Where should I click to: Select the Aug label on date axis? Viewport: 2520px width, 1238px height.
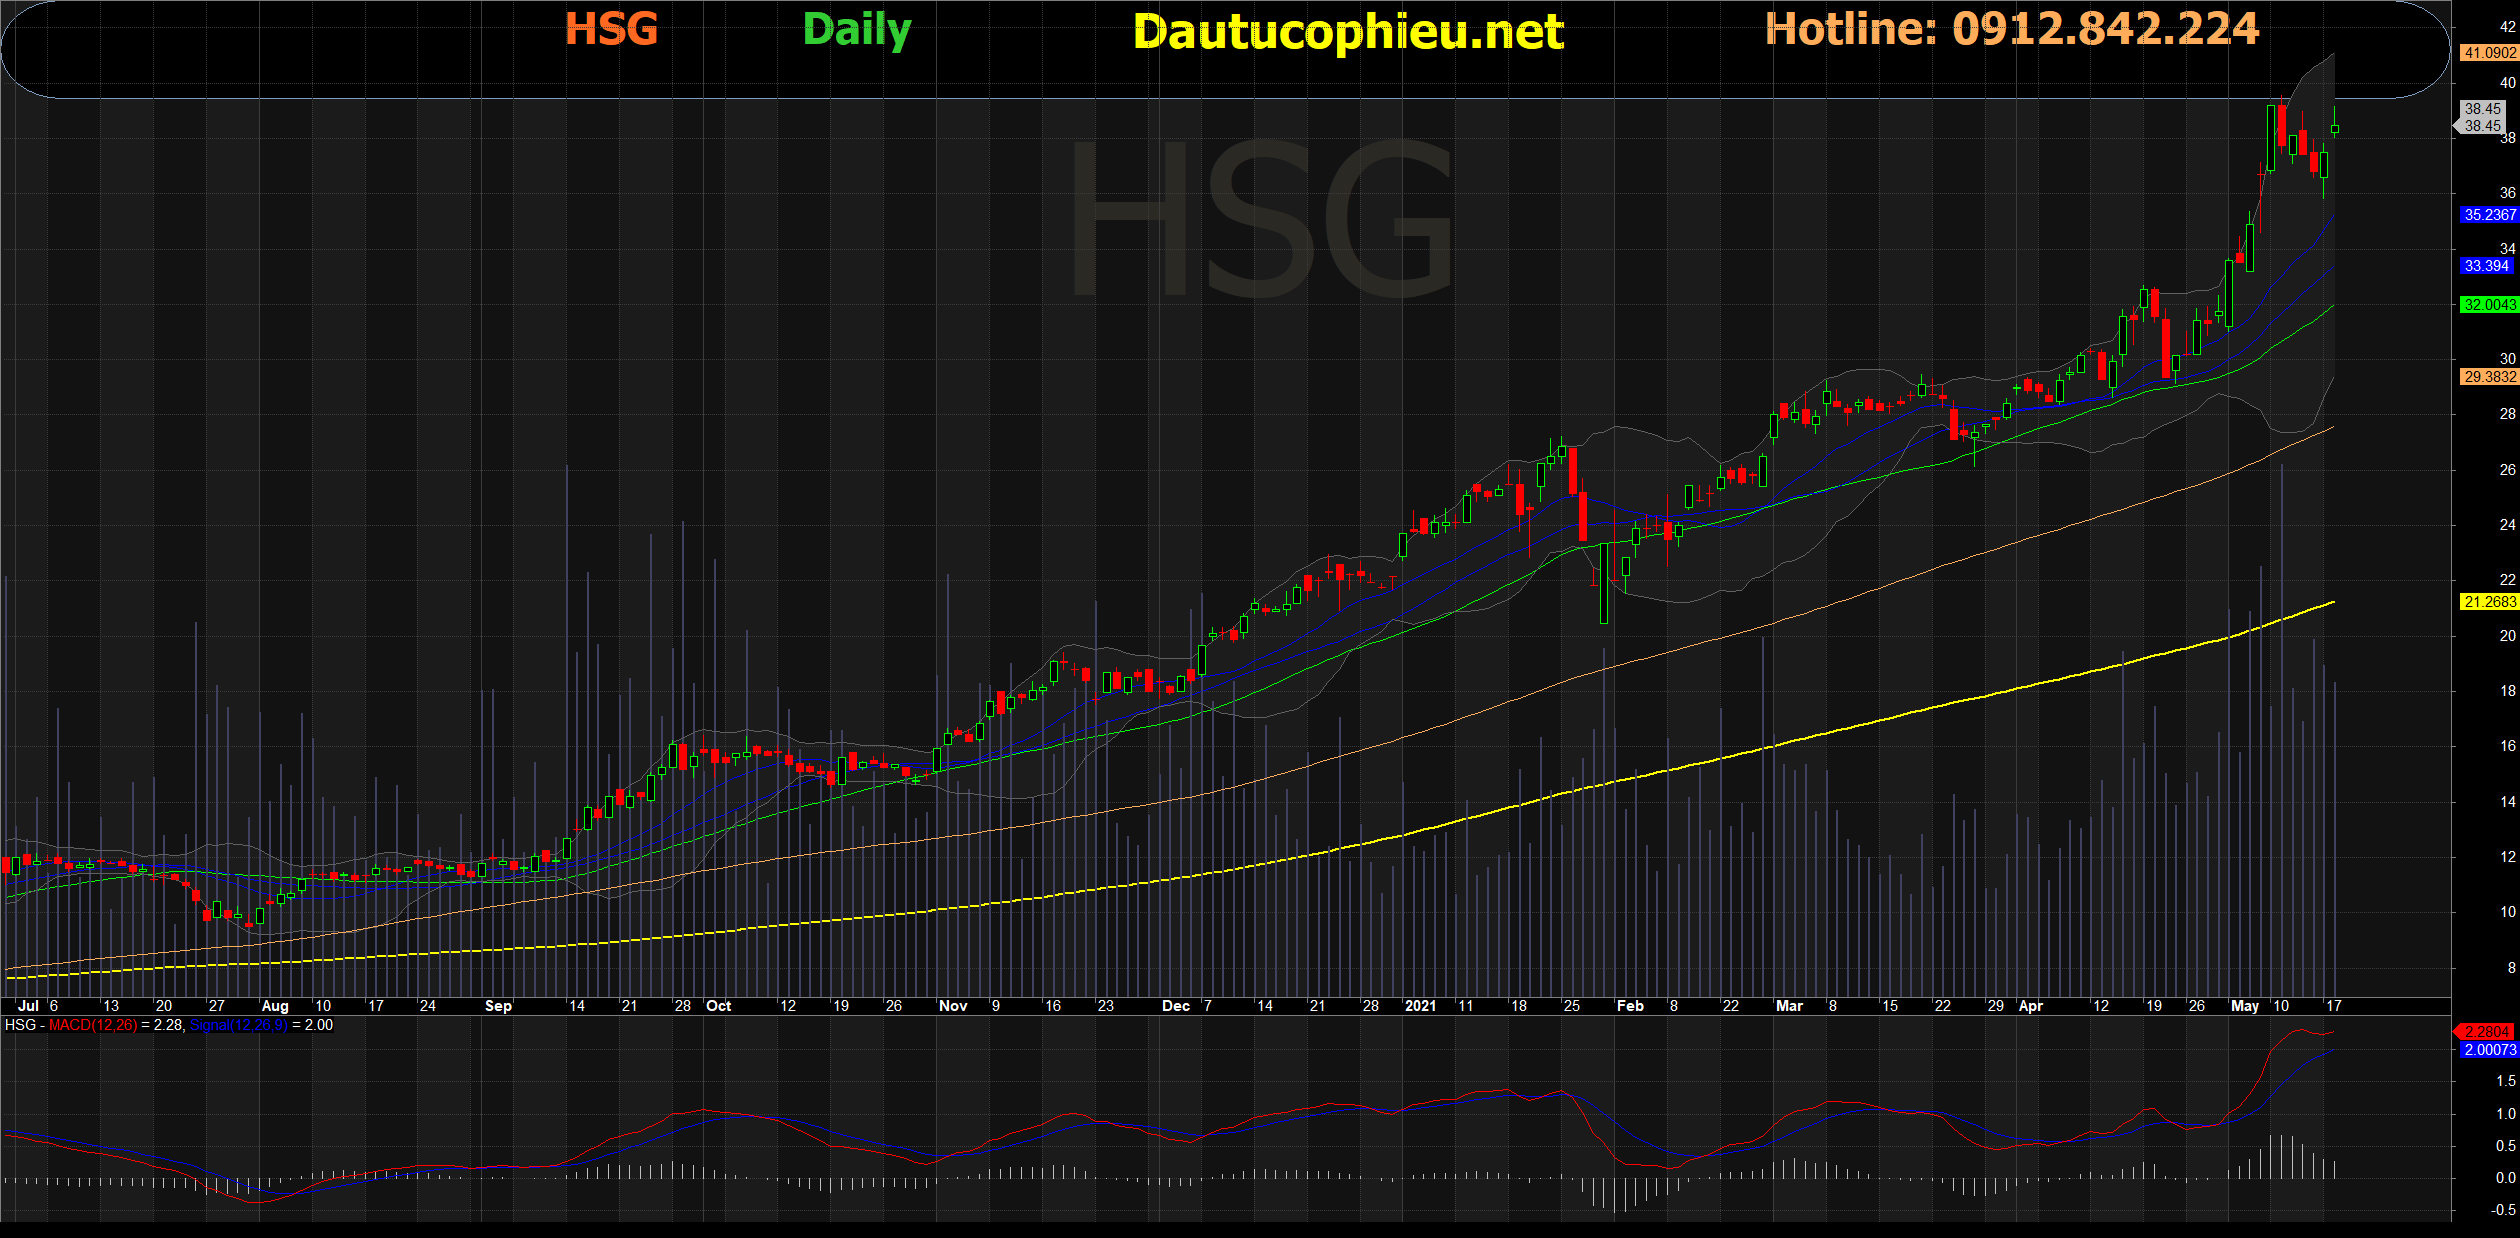[x=274, y=1006]
